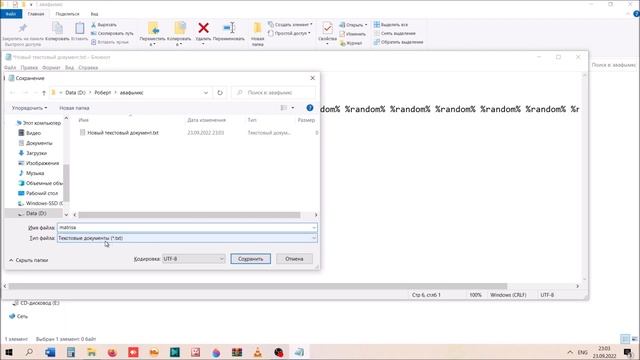The image size is (640, 360).
Task: Open Word from the taskbar
Action: pyautogui.click(x=50, y=352)
